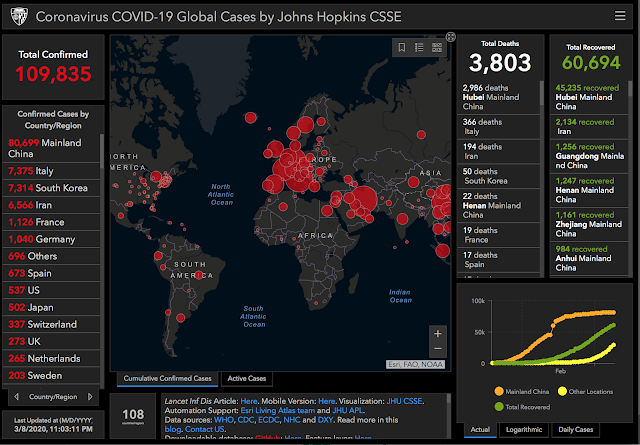The image size is (640, 445).
Task: Select Netherlands row with 265 cases
Action: pos(51,358)
